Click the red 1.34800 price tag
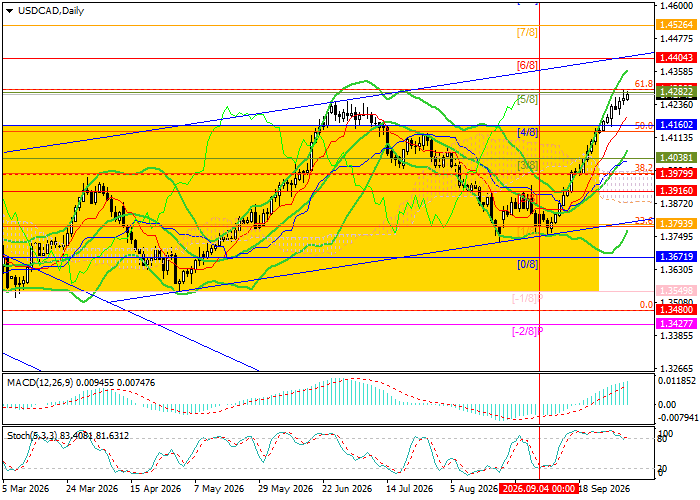The width and height of the screenshot is (700, 500). 675,309
